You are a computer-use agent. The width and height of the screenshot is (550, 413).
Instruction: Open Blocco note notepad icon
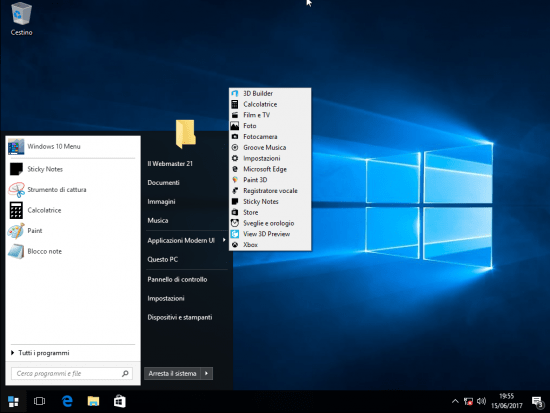click(x=16, y=251)
